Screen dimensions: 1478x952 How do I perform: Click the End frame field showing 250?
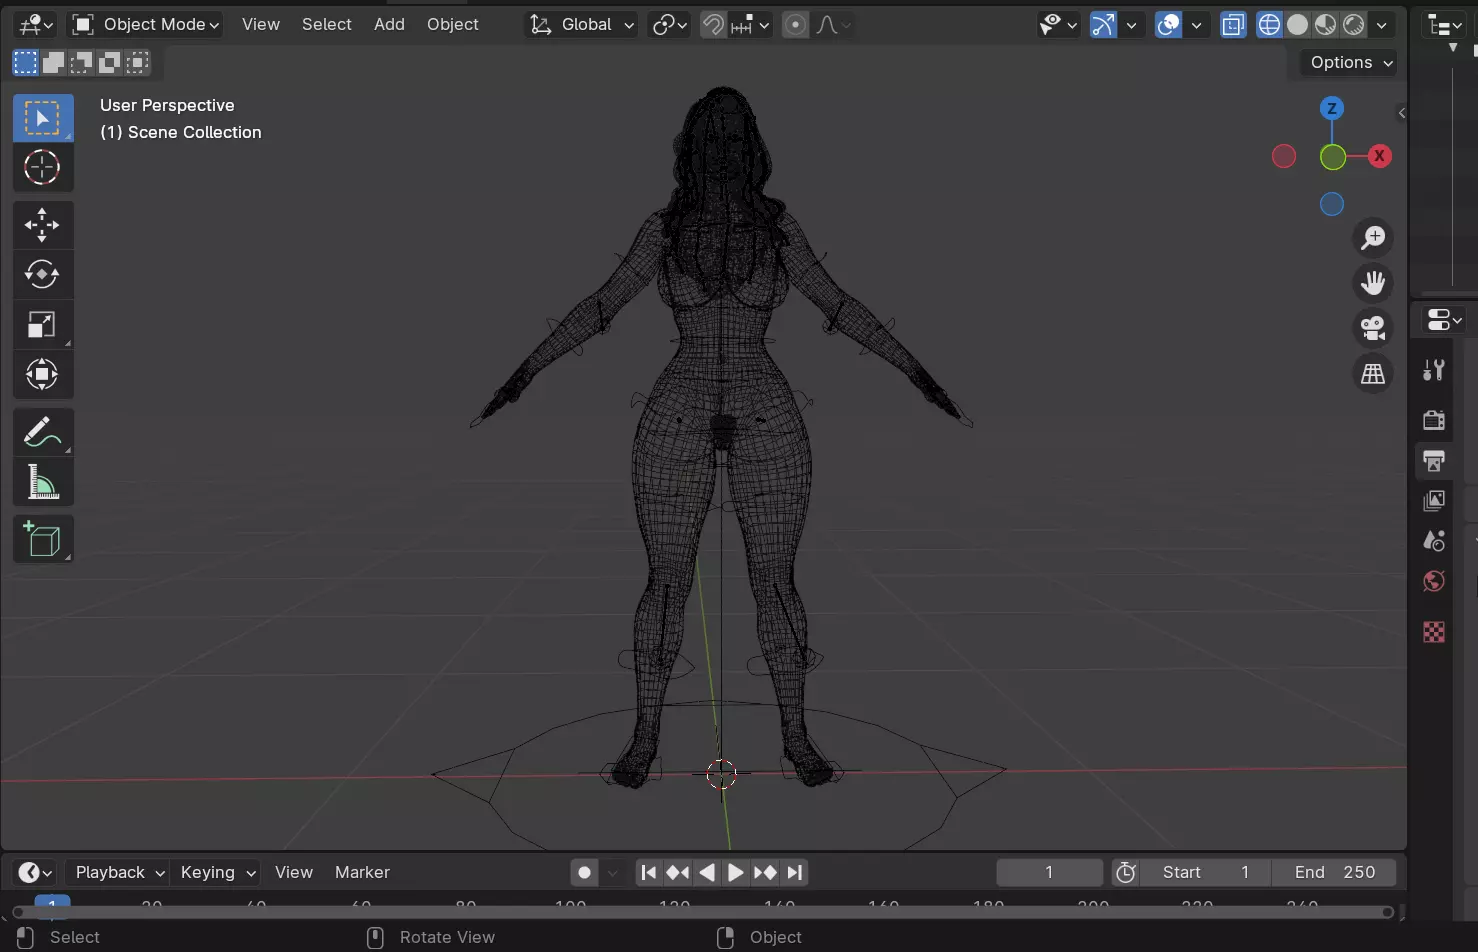coord(1334,872)
